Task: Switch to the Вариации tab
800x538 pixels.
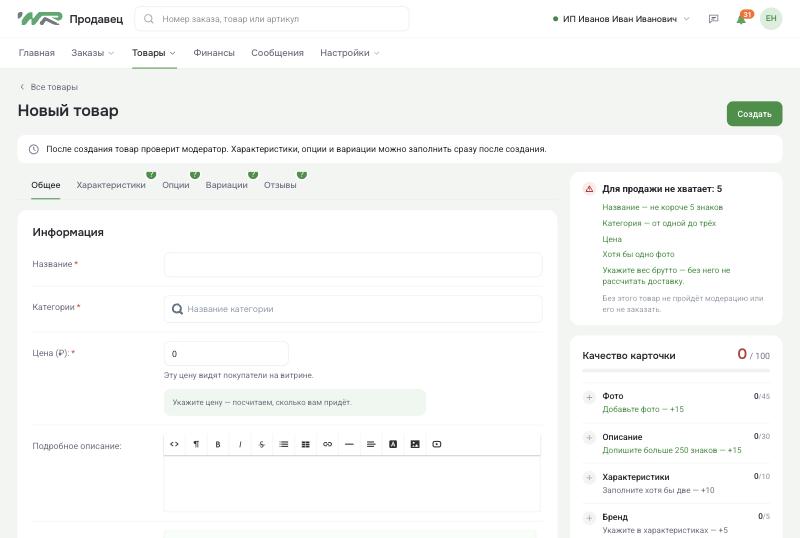Action: tap(227, 185)
